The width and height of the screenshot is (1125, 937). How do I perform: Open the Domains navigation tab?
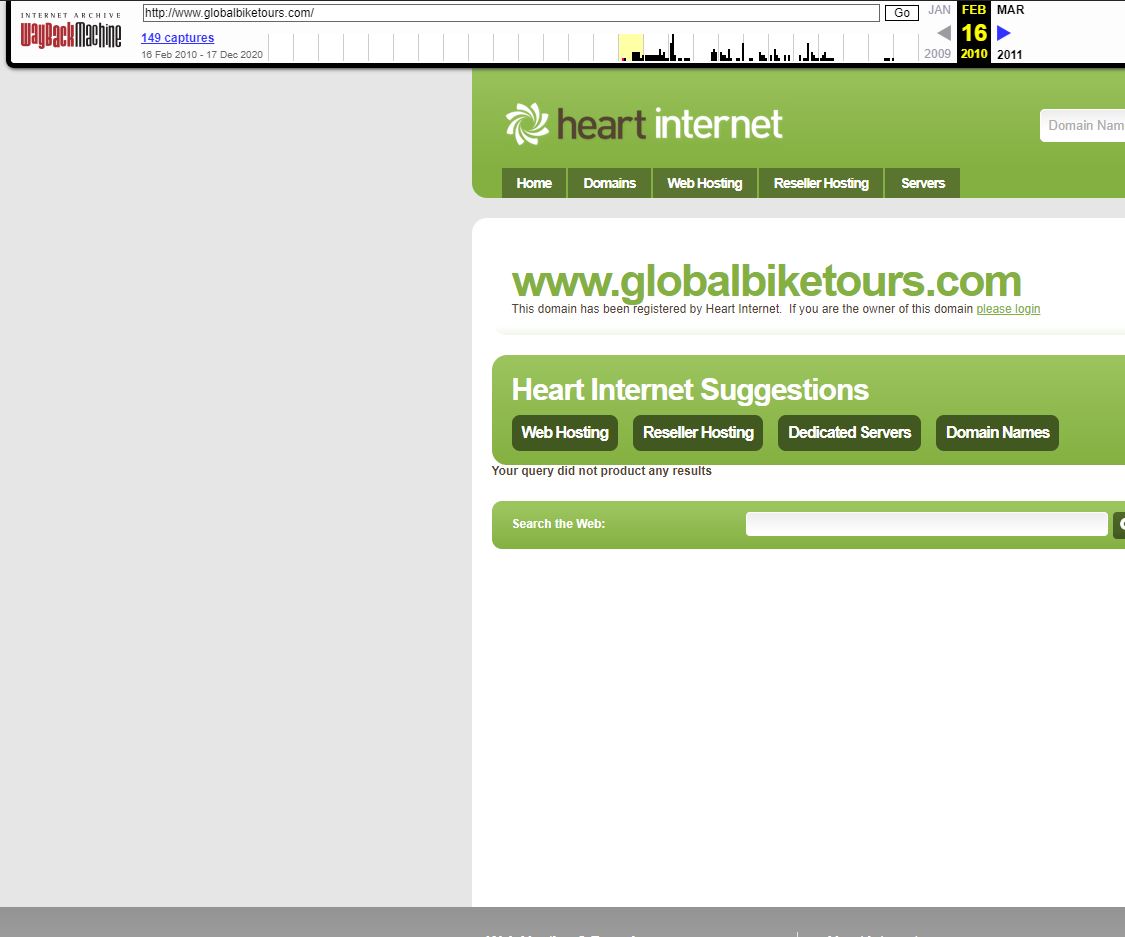point(609,183)
